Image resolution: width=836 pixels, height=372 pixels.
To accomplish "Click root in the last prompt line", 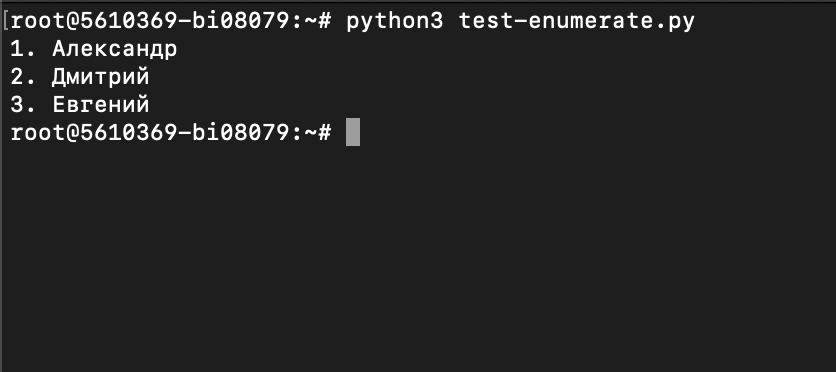I will [37, 133].
